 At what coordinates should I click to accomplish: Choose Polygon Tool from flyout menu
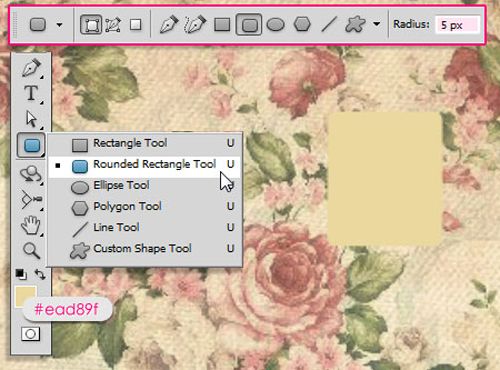click(x=145, y=207)
